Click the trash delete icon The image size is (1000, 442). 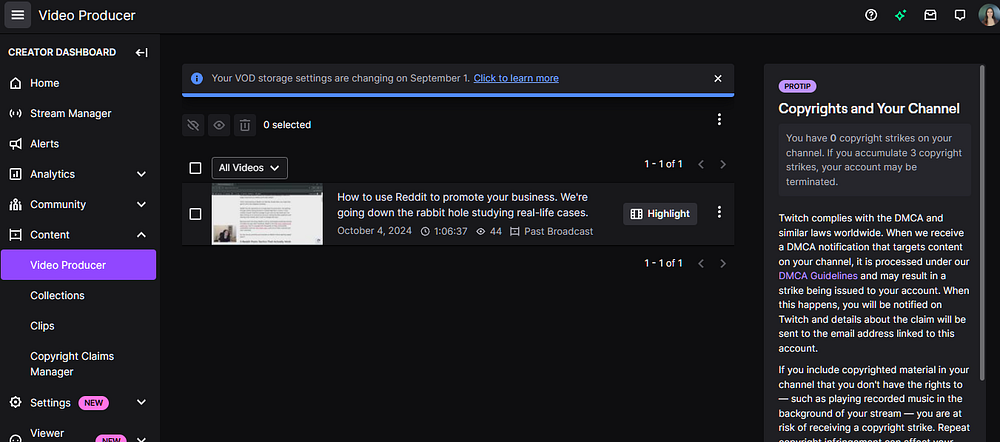pyautogui.click(x=245, y=125)
